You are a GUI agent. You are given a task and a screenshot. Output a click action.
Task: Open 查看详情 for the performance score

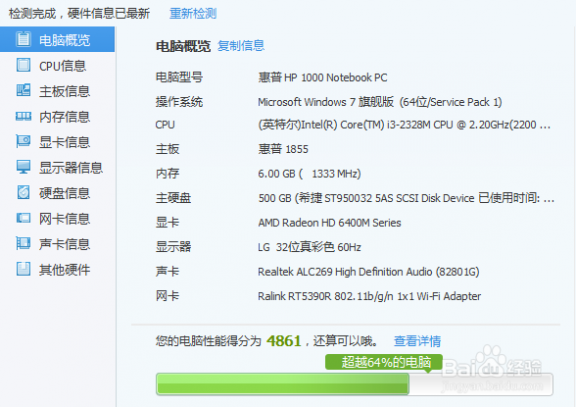click(417, 341)
